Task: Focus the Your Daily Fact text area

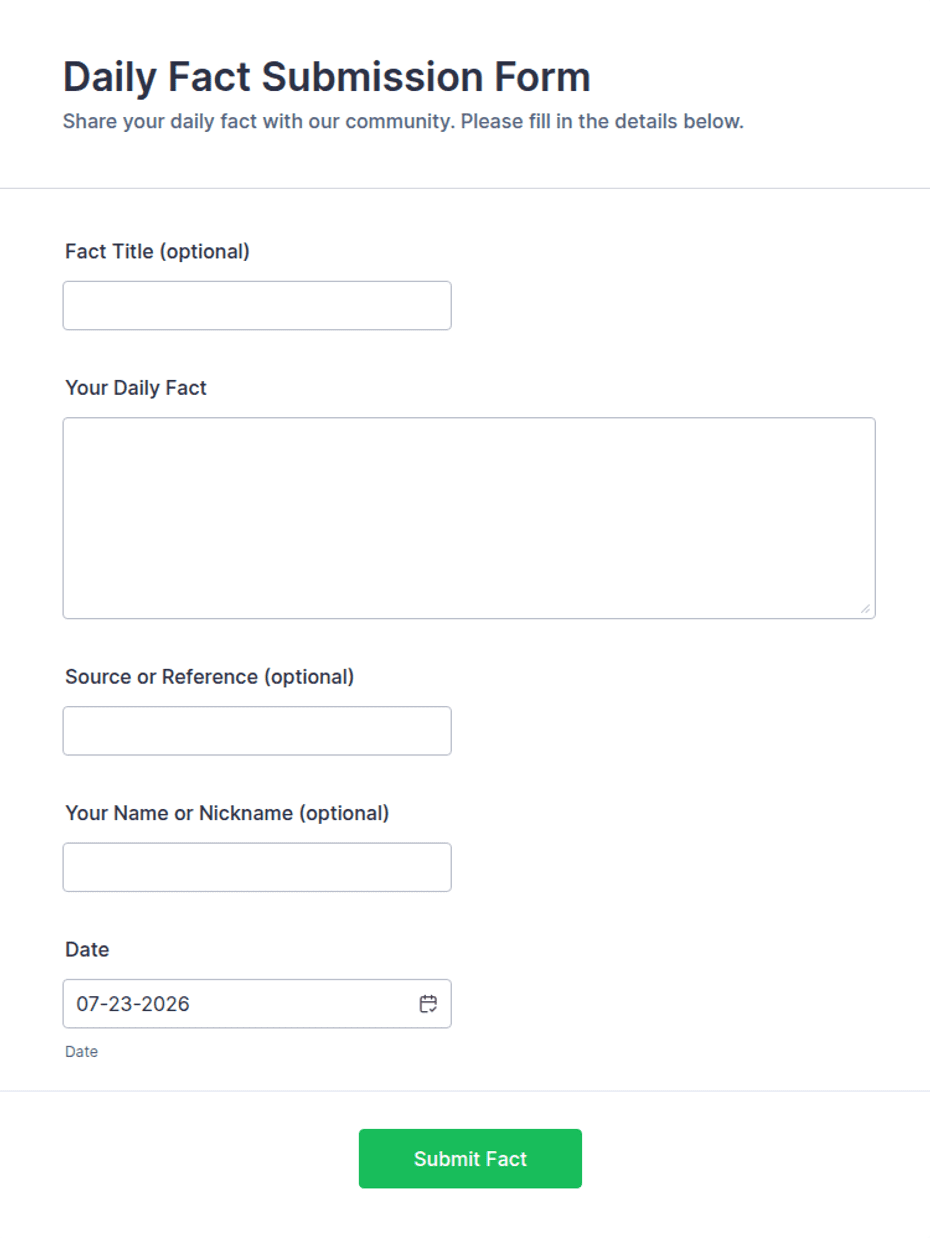Action: click(x=469, y=518)
